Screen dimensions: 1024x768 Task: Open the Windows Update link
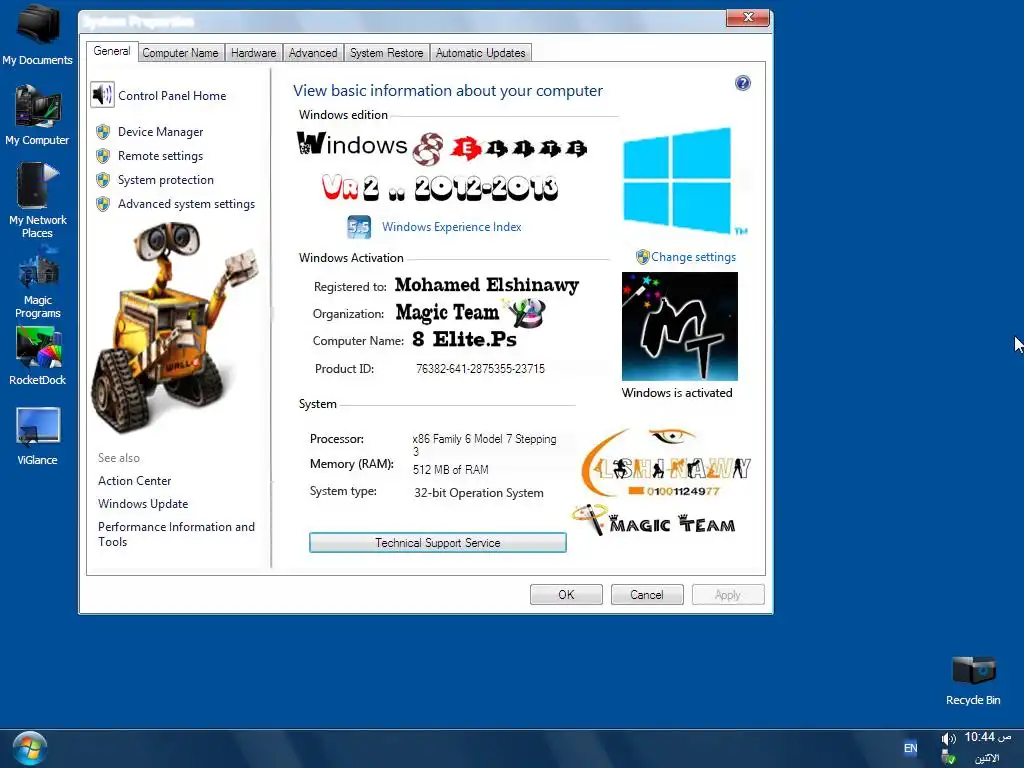tap(143, 504)
